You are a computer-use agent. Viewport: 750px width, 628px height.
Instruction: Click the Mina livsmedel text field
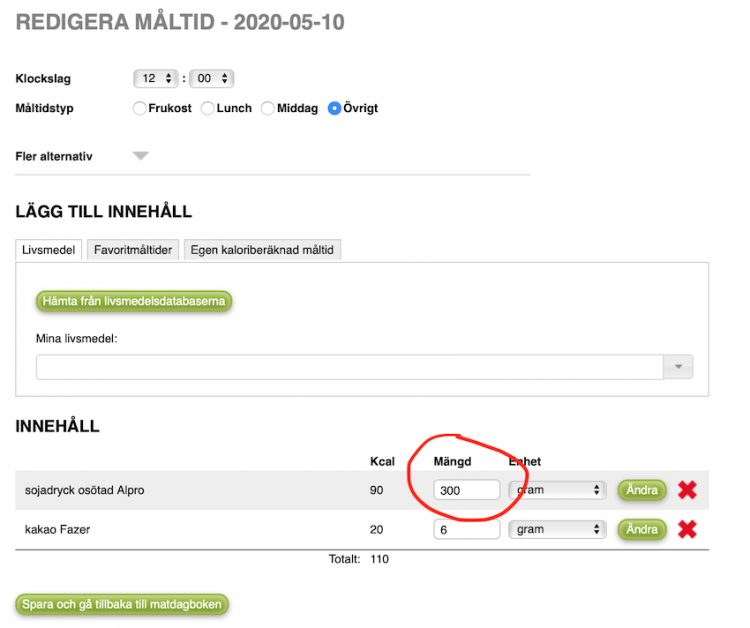(350, 367)
